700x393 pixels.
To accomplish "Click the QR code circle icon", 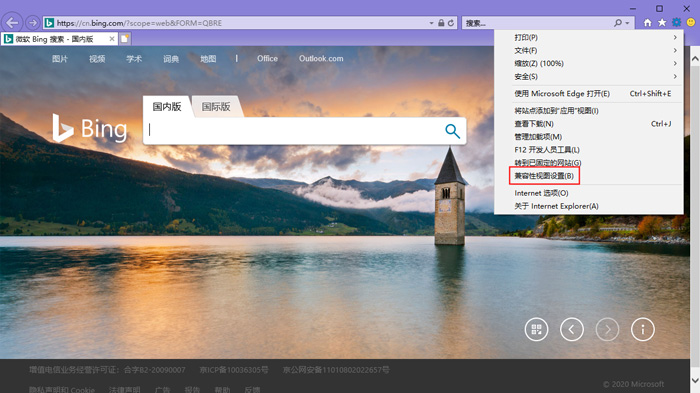I will [x=536, y=330].
